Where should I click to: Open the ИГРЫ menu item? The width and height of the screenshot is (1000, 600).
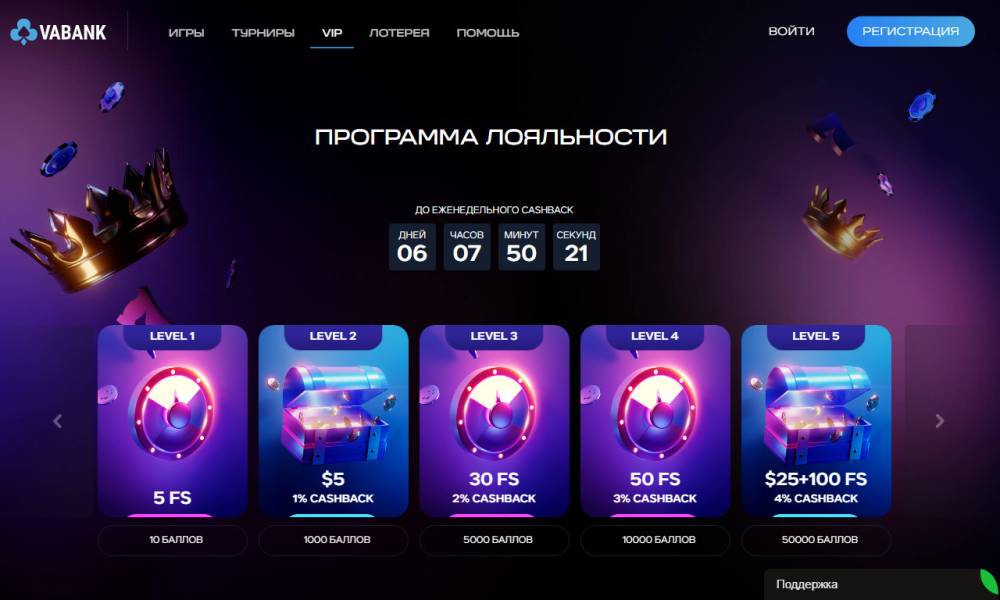[186, 33]
